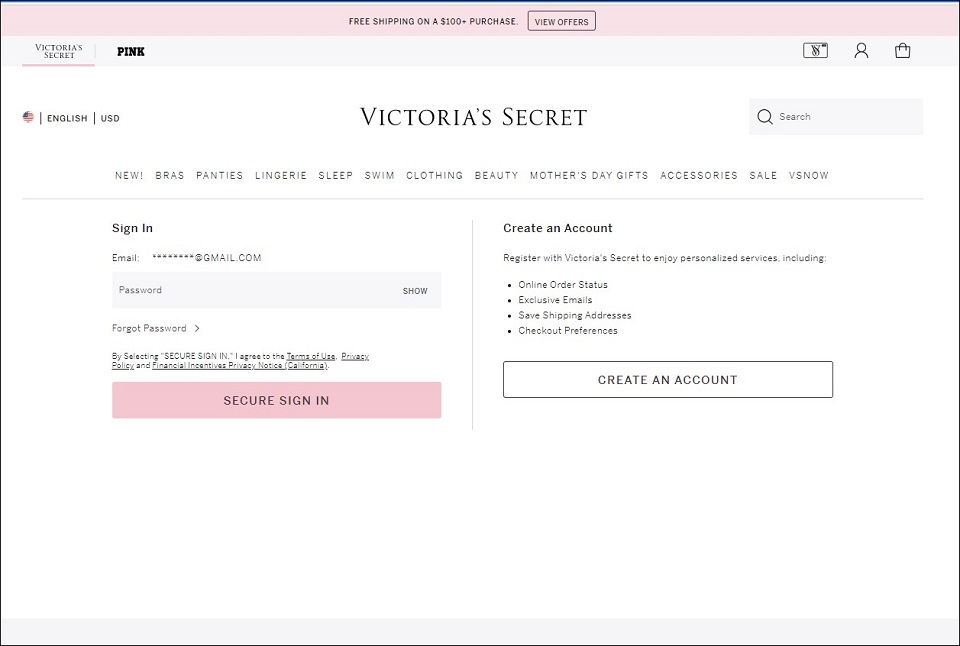Image resolution: width=960 pixels, height=646 pixels.
Task: Change the ENGLISH language setting
Action: pos(67,118)
